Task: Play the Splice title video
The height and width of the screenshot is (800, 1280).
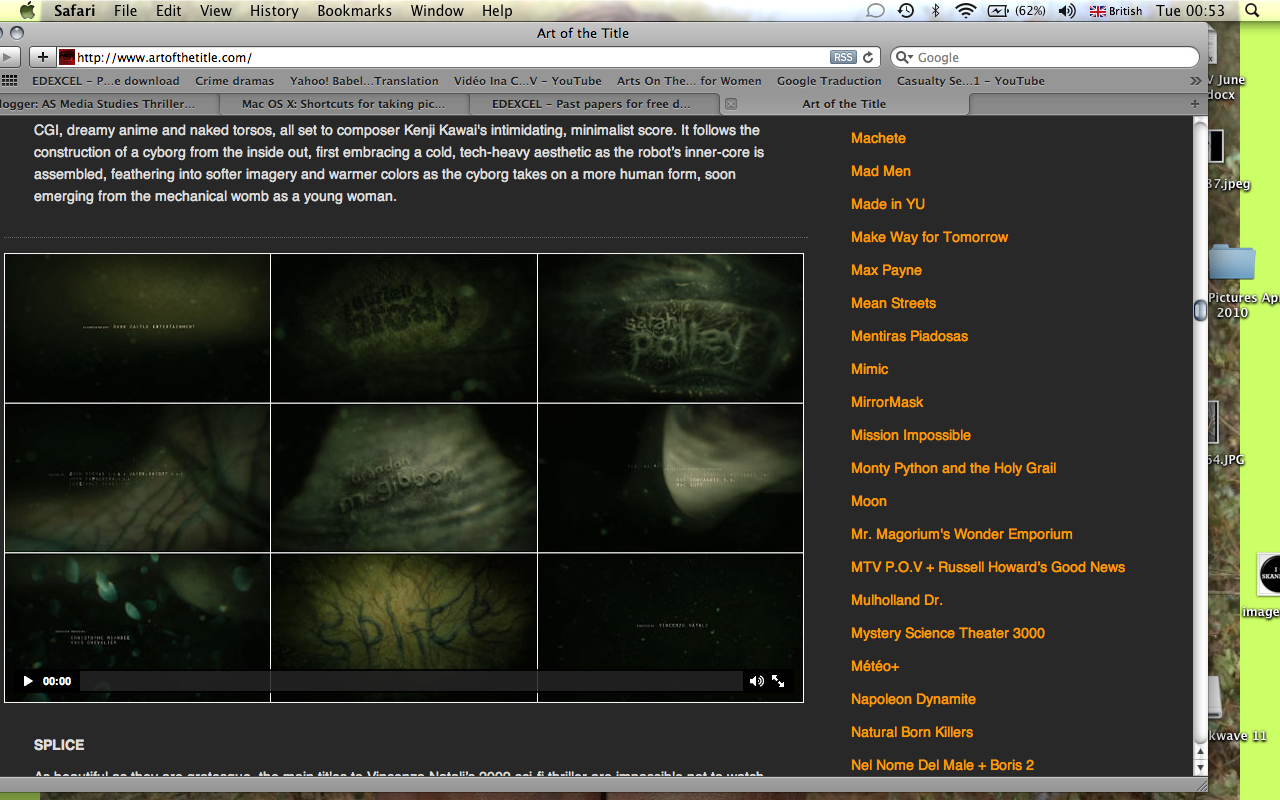Action: (x=28, y=681)
